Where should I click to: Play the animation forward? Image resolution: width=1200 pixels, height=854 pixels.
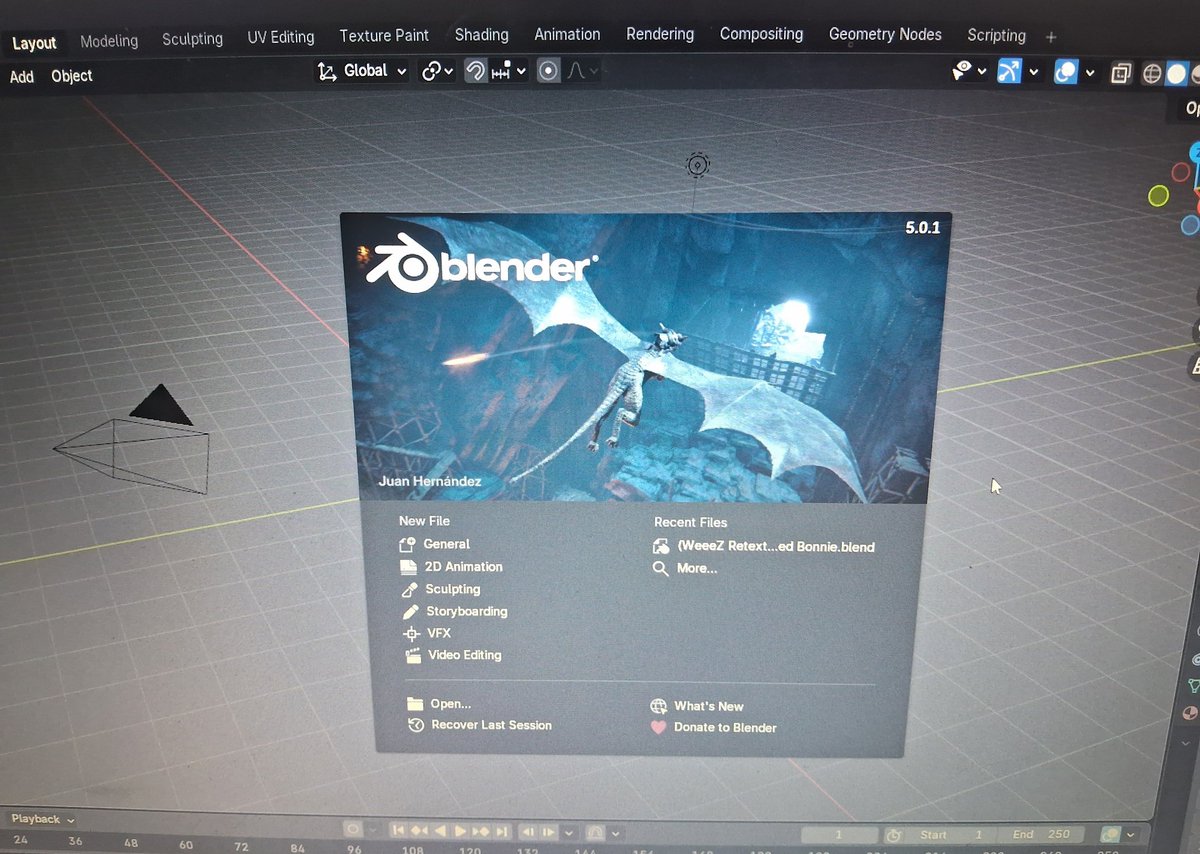coord(461,831)
